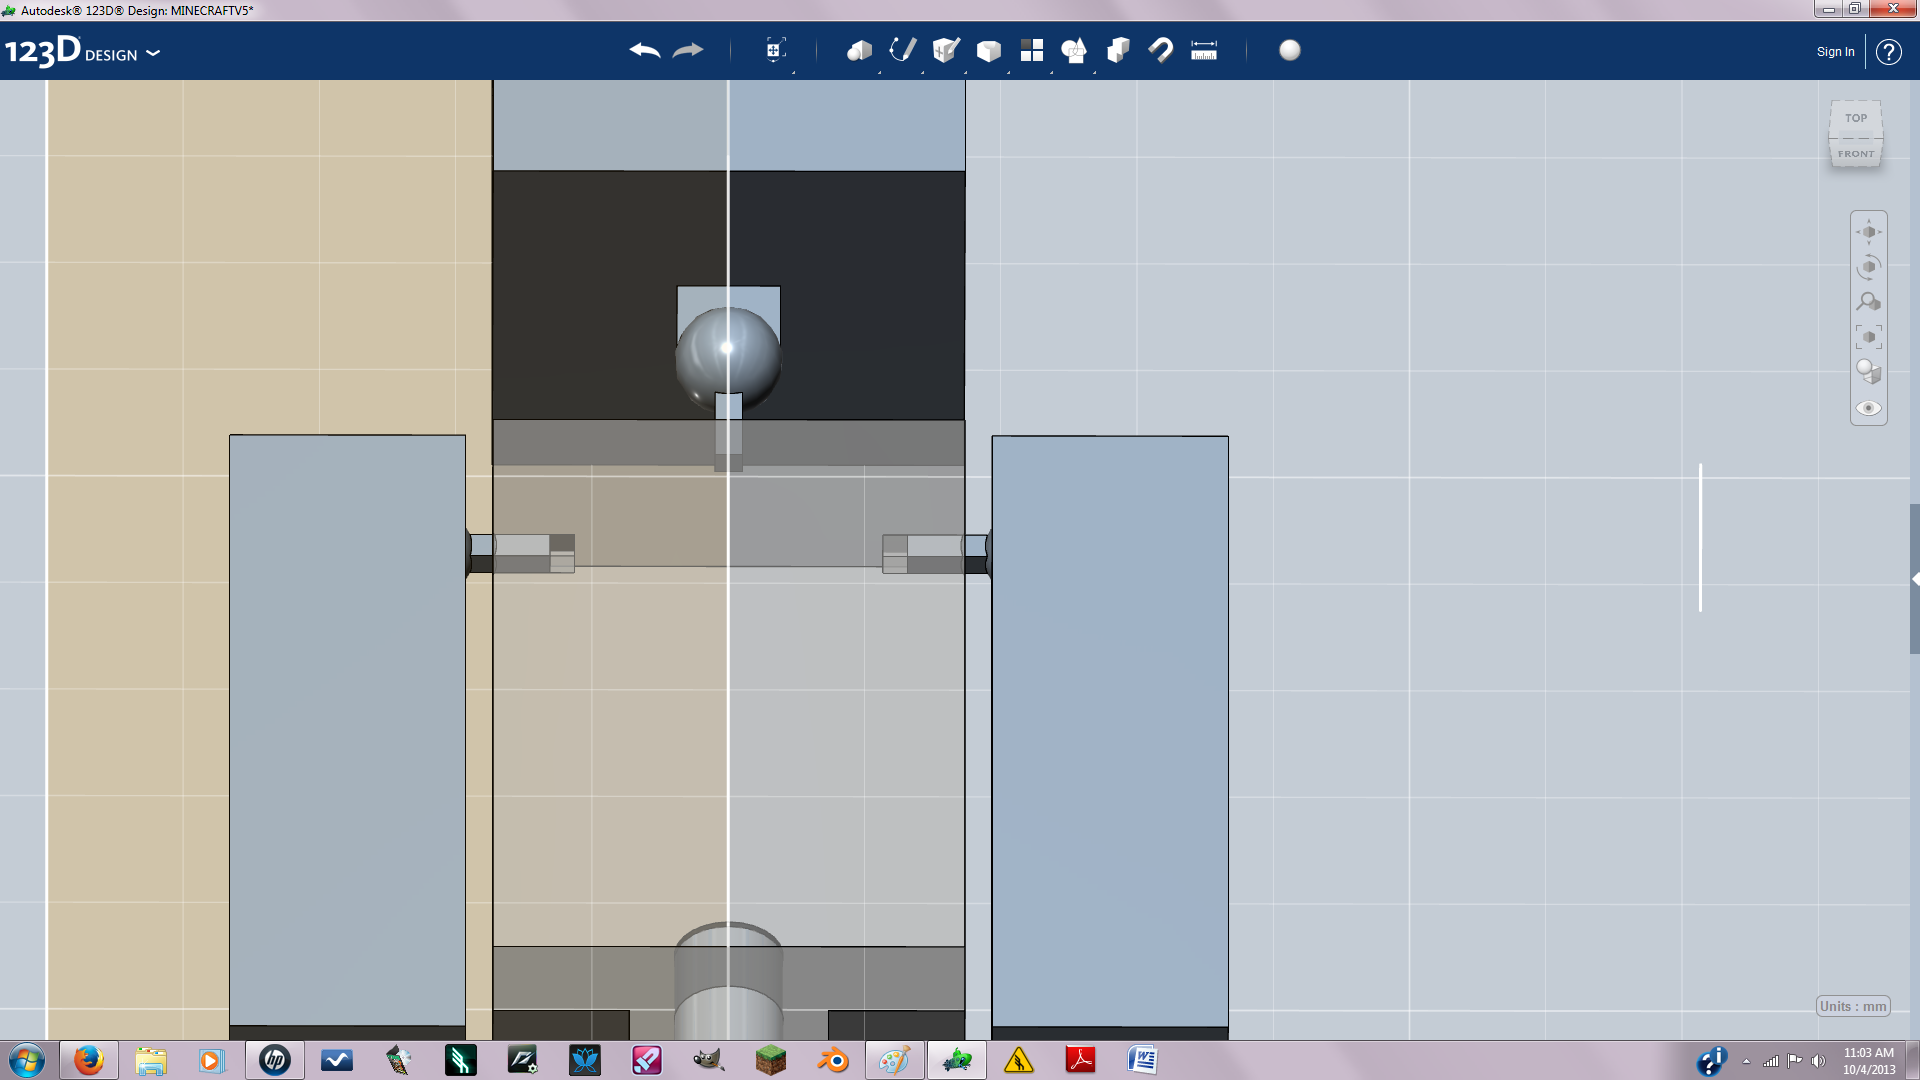Open the GIMP taskbar icon
Screen dimensions: 1920x1080
[x=709, y=1060]
